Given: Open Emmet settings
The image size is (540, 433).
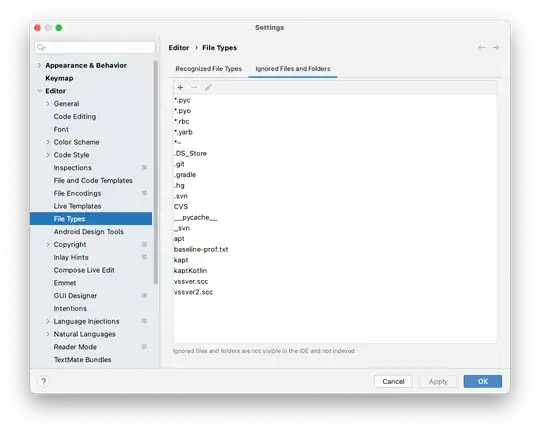Looking at the screenshot, I should pyautogui.click(x=65, y=283).
